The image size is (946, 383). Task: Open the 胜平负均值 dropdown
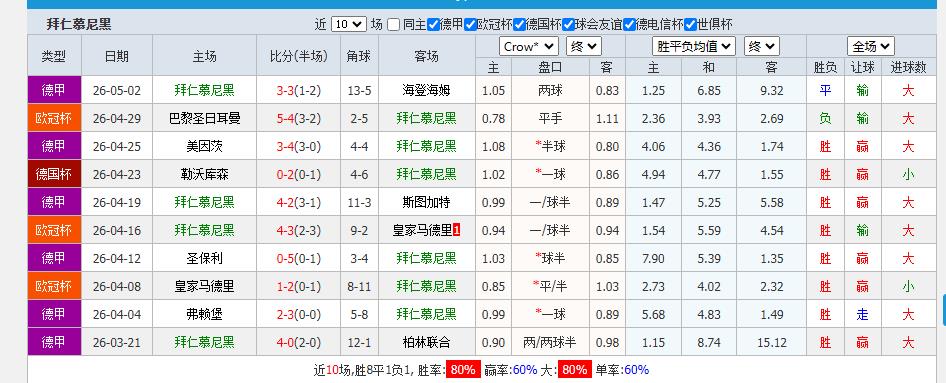tap(694, 46)
